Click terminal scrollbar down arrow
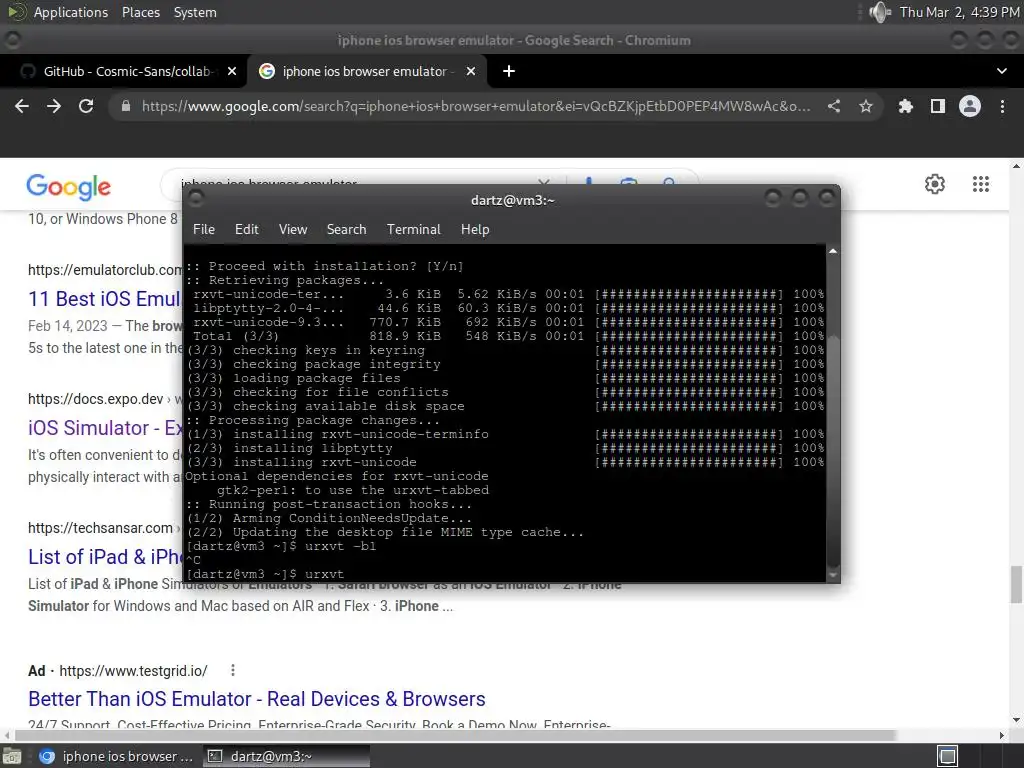 [833, 575]
